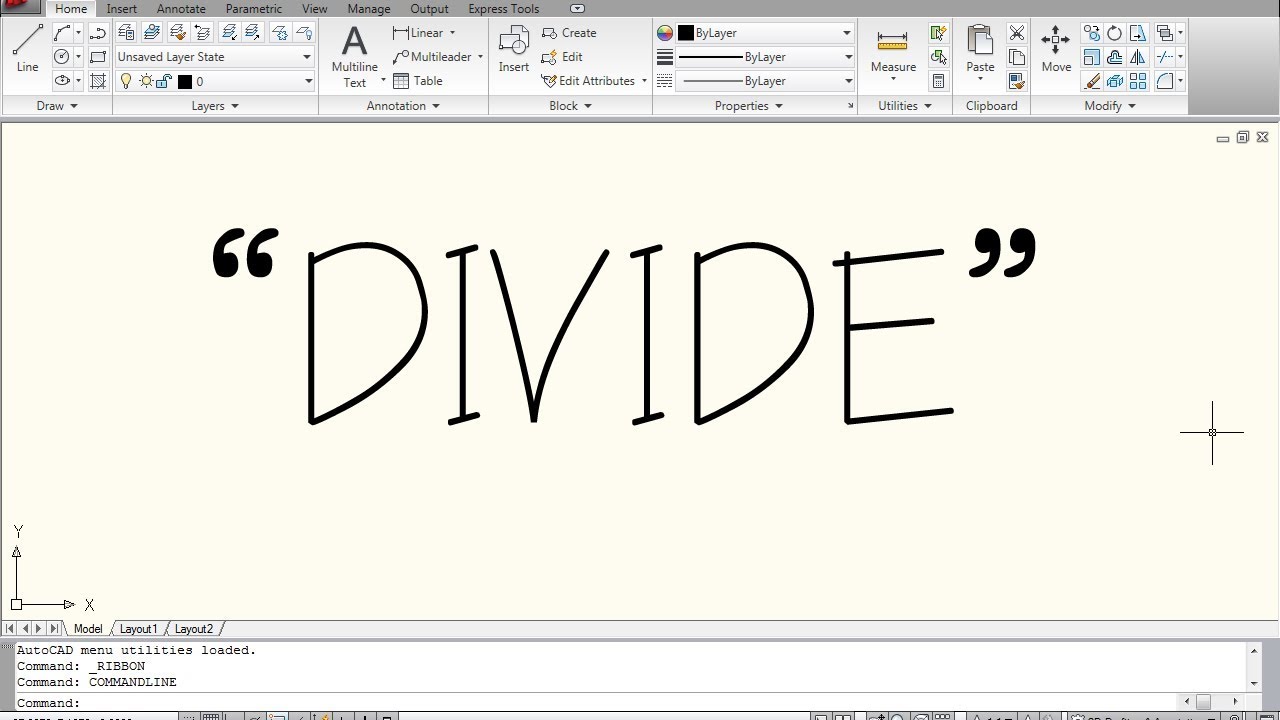The width and height of the screenshot is (1280, 720).
Task: Click the Insert block icon
Action: (x=514, y=48)
